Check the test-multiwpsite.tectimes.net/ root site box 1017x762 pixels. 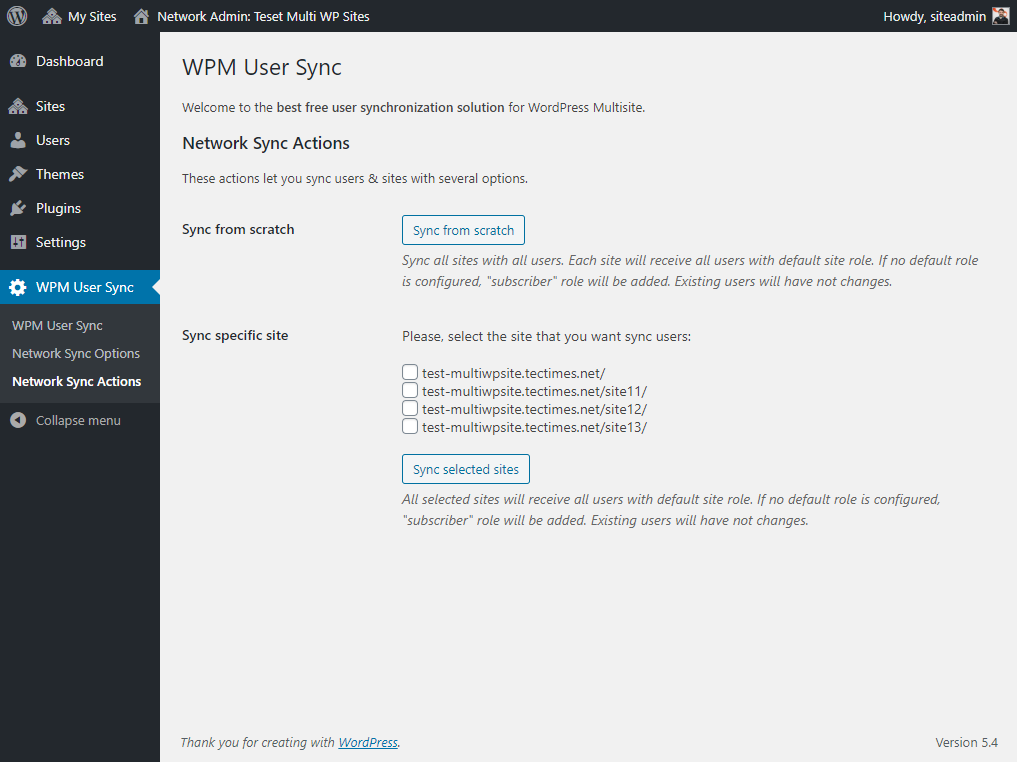pyautogui.click(x=410, y=373)
